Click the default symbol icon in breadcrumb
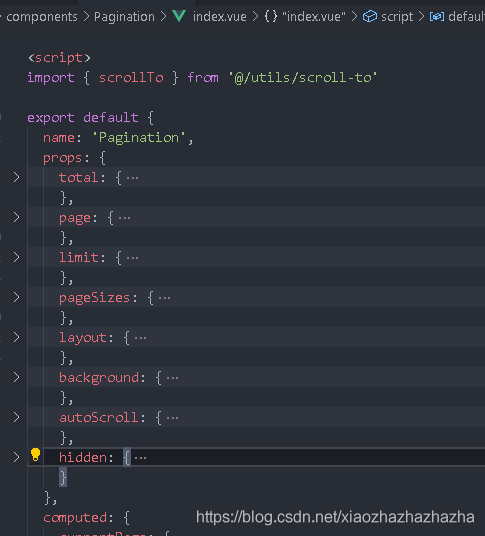The image size is (485, 536). click(x=437, y=16)
